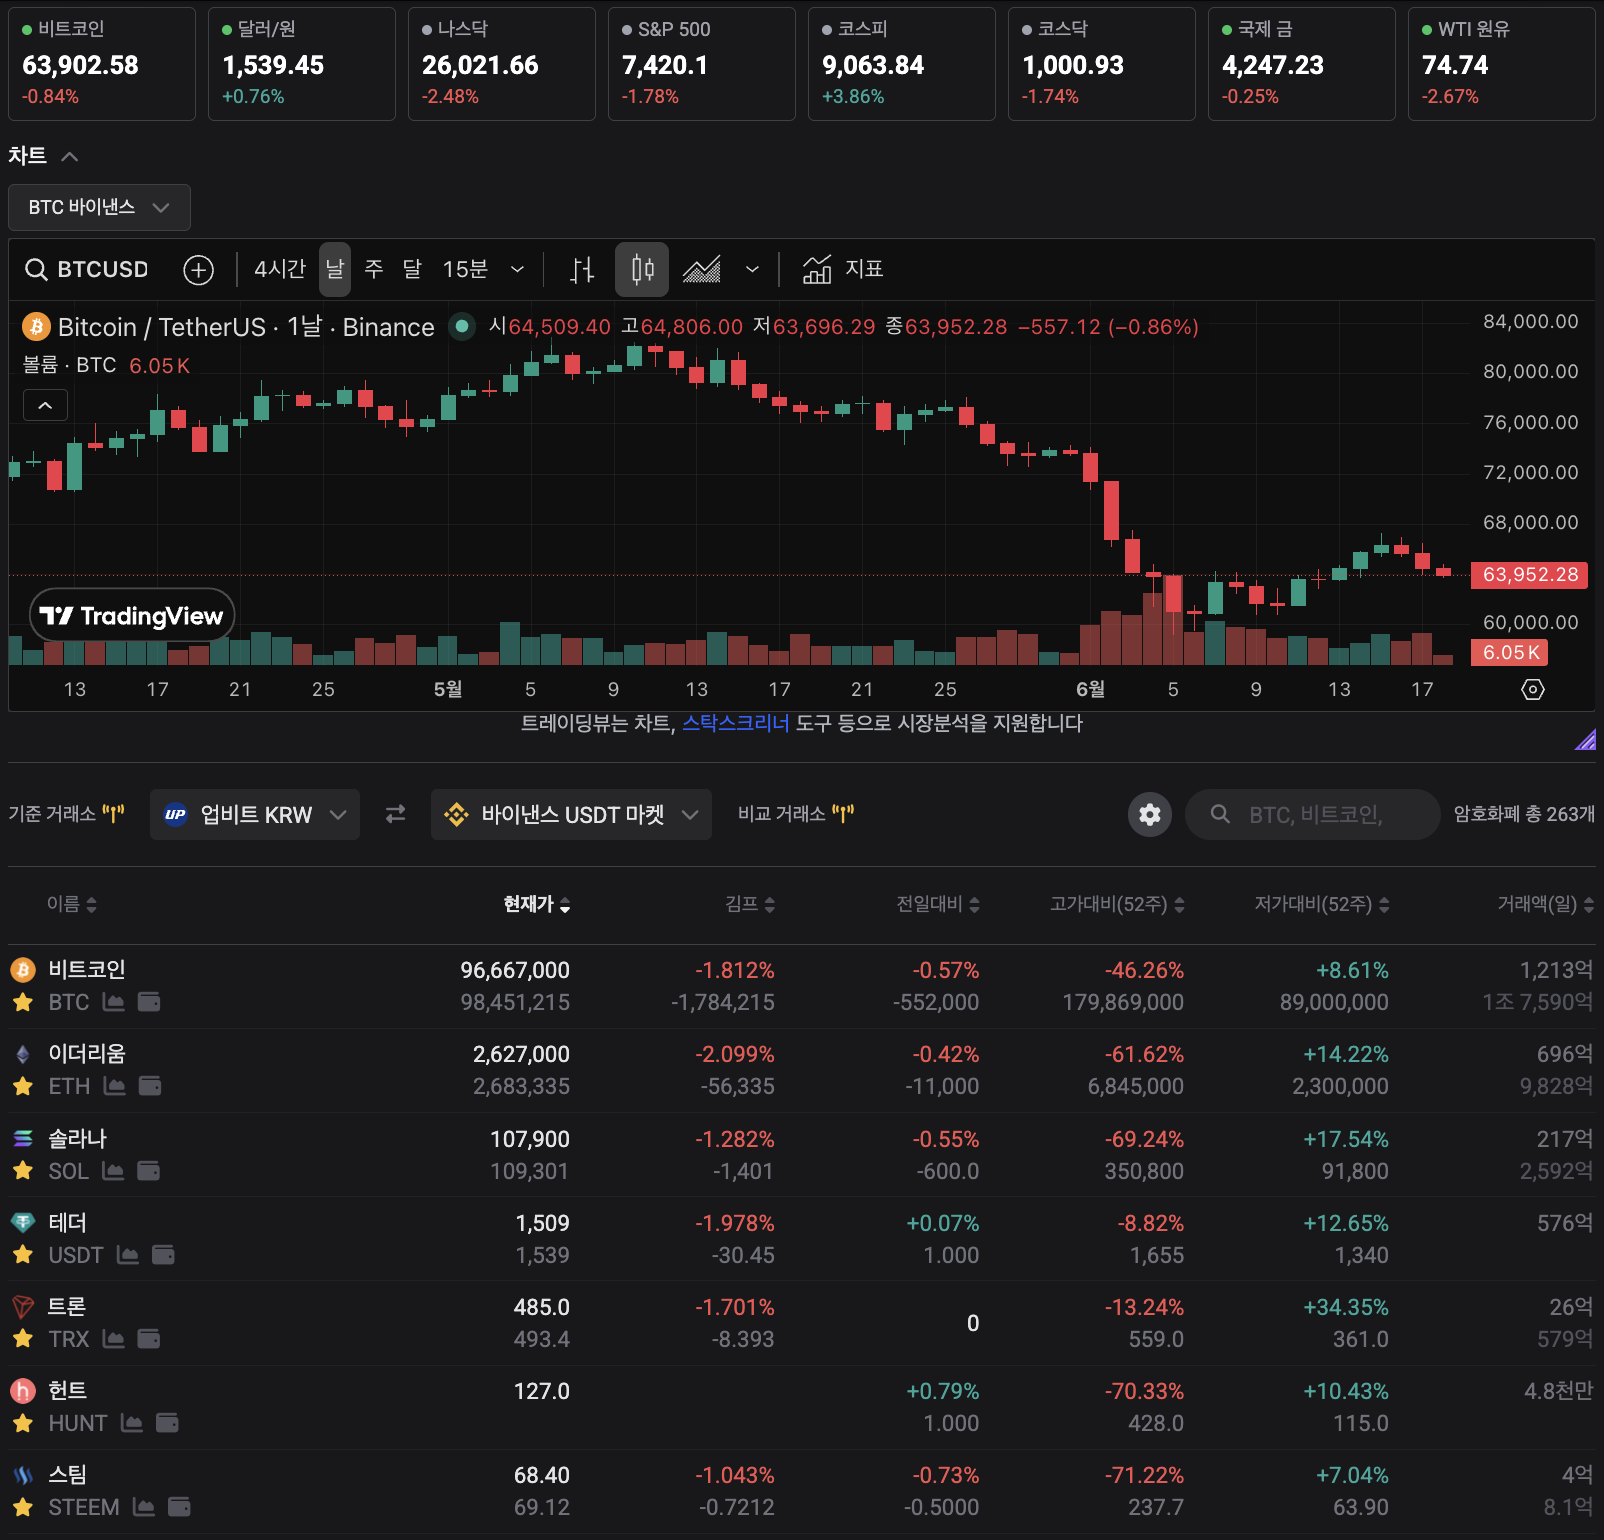Select the candlestick chart style icon
1604x1540 pixels.
tap(642, 270)
